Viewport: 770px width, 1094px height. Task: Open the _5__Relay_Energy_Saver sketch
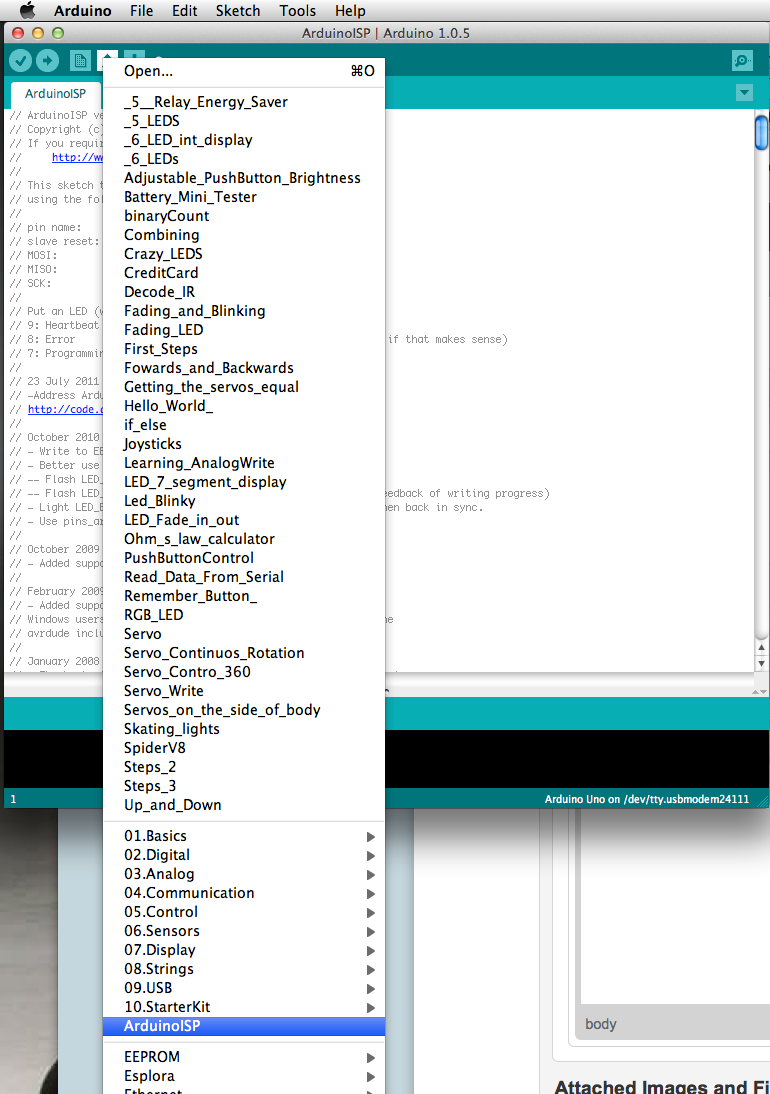click(244, 102)
